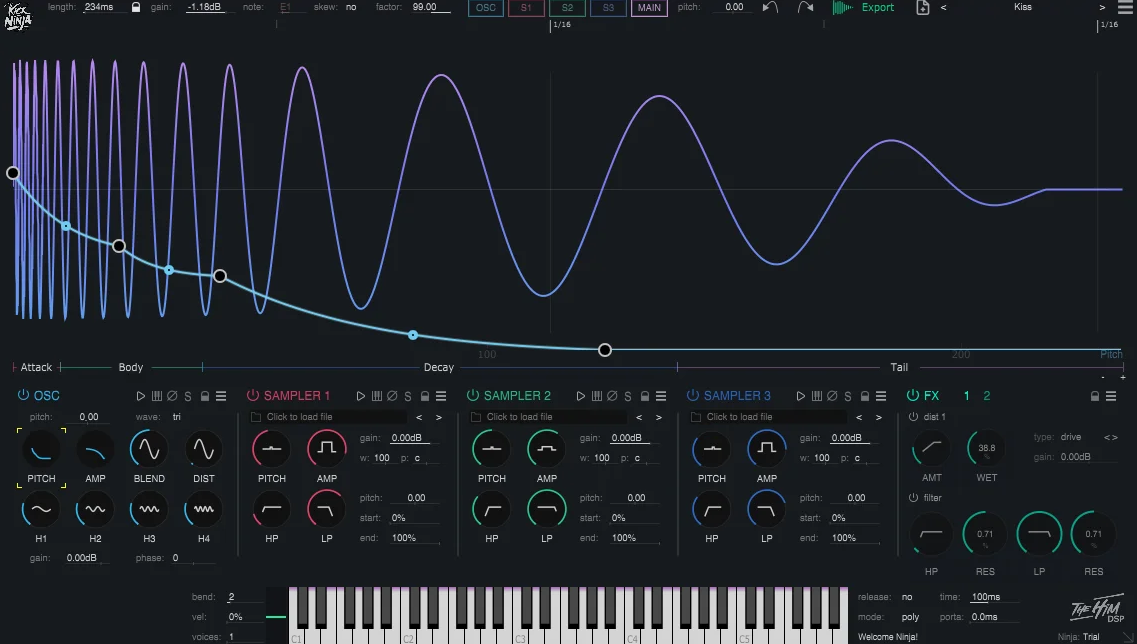Toggle OSC power button

[23, 395]
